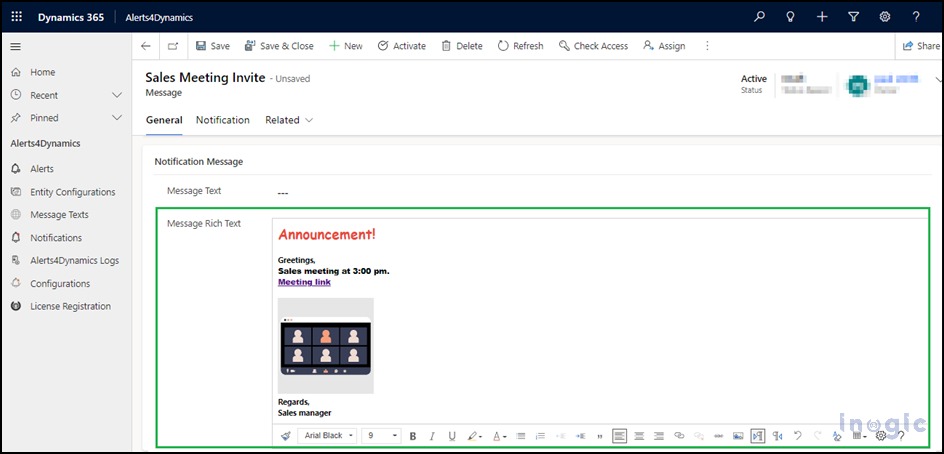Insert image using the image icon
944x454 pixels.
coord(738,435)
